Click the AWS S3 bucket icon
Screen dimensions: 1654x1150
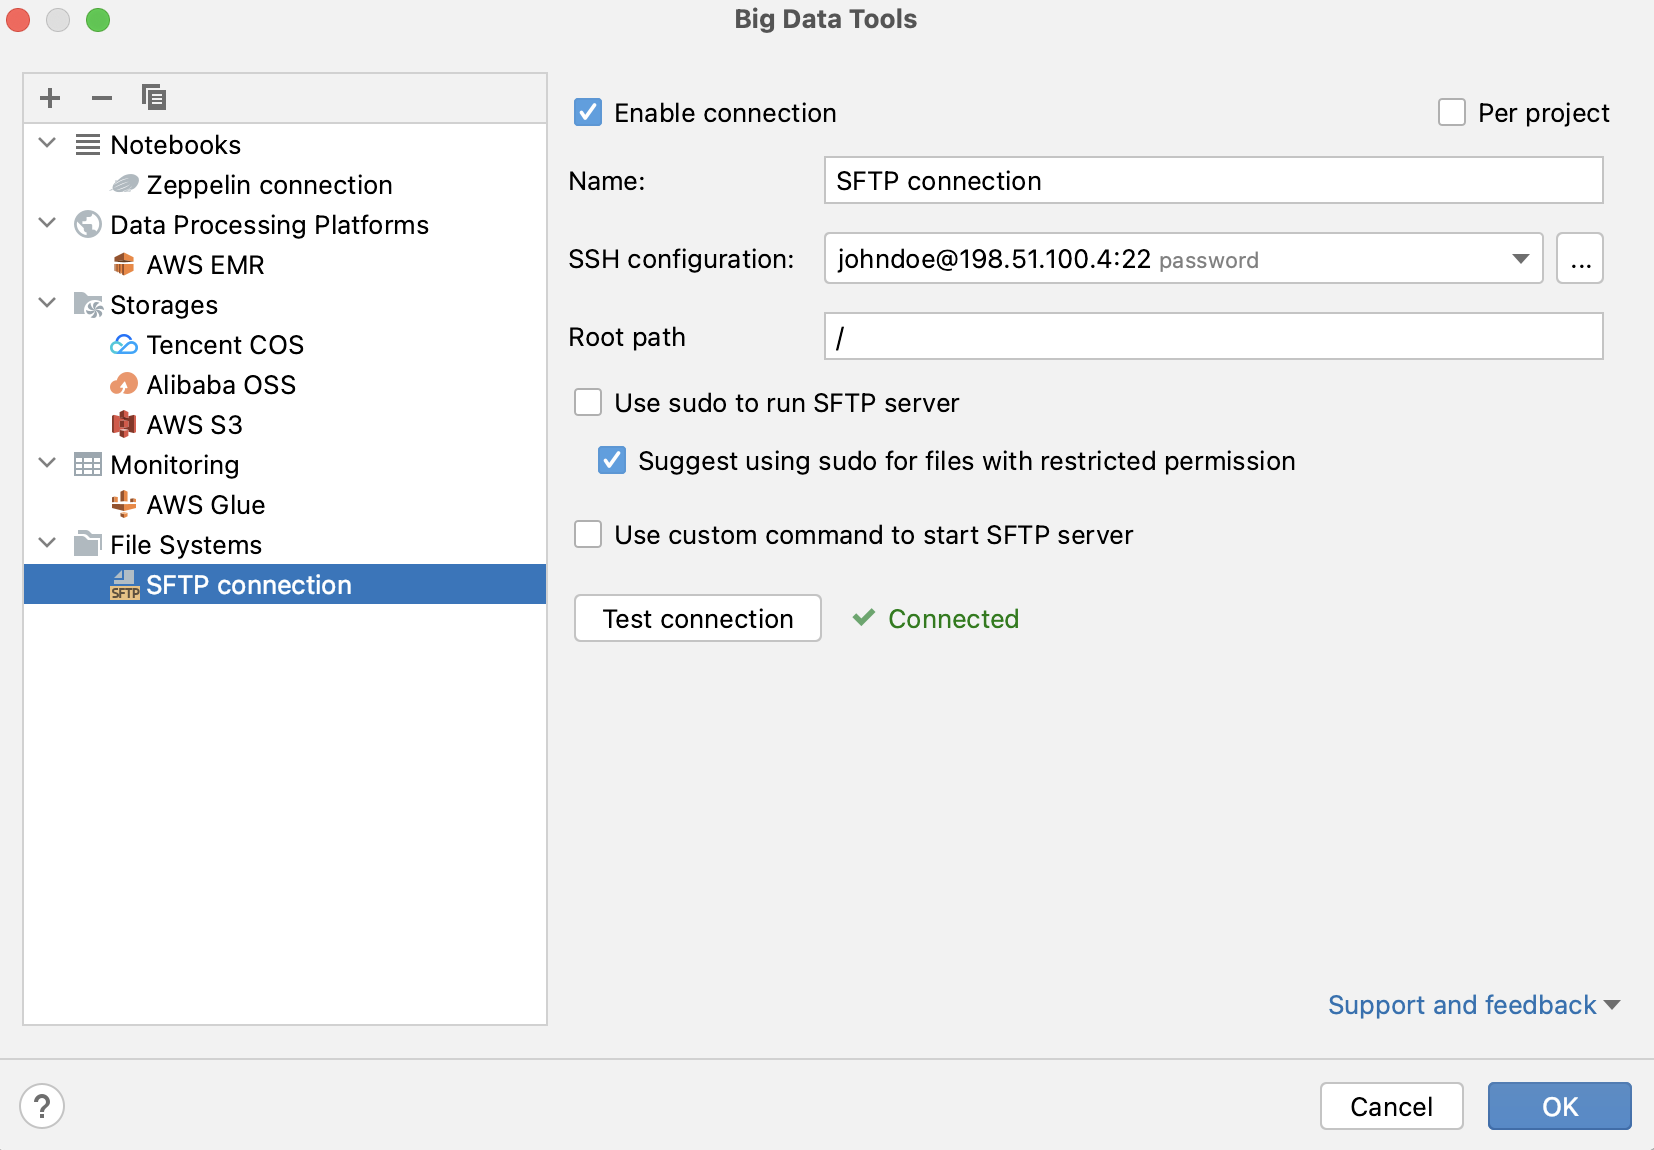tap(124, 424)
